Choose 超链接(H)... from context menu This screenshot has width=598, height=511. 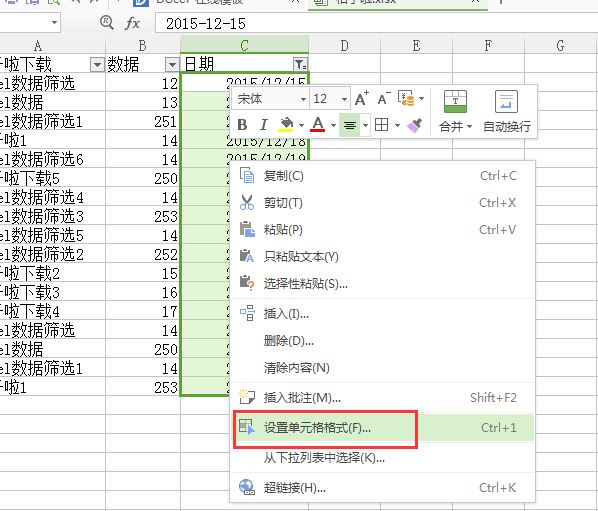[383, 487]
